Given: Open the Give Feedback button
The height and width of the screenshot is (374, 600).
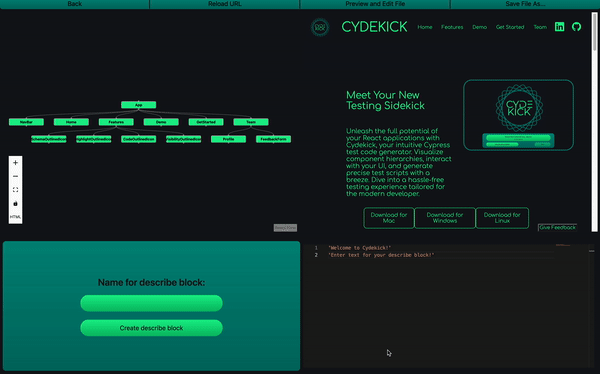Looking at the screenshot, I should [x=558, y=227].
